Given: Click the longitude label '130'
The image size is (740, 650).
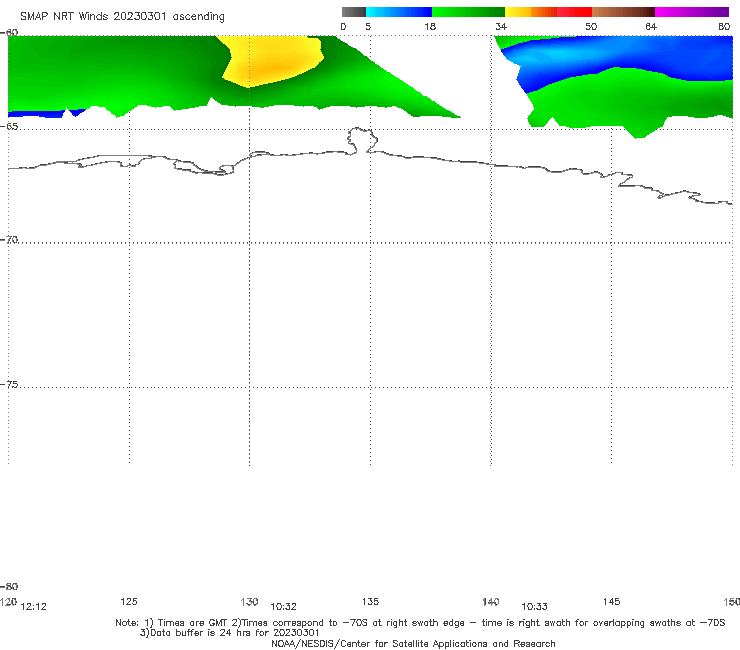Looking at the screenshot, I should [x=249, y=602].
